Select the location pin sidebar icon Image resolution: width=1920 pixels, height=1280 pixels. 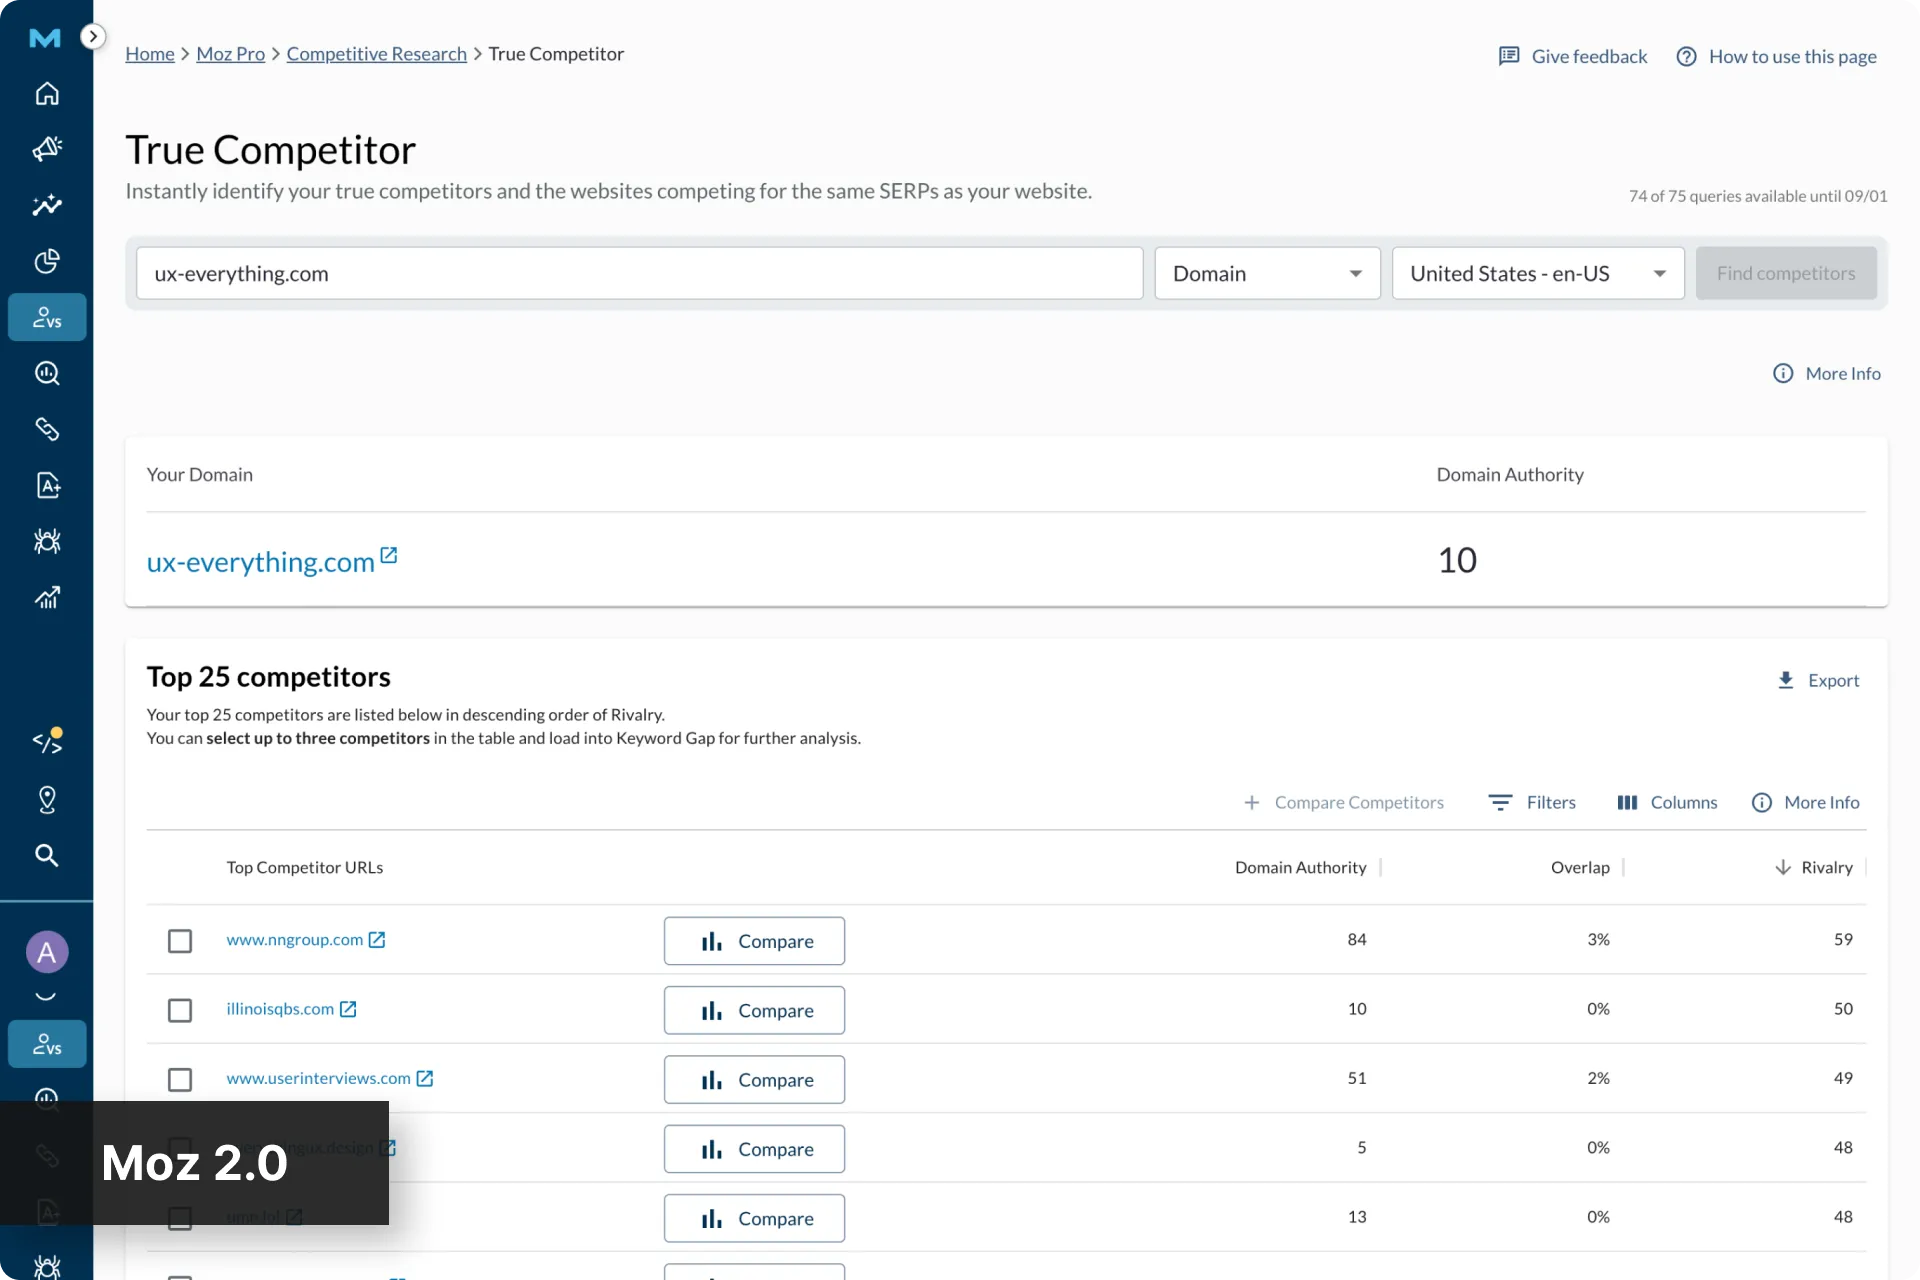pos(47,799)
